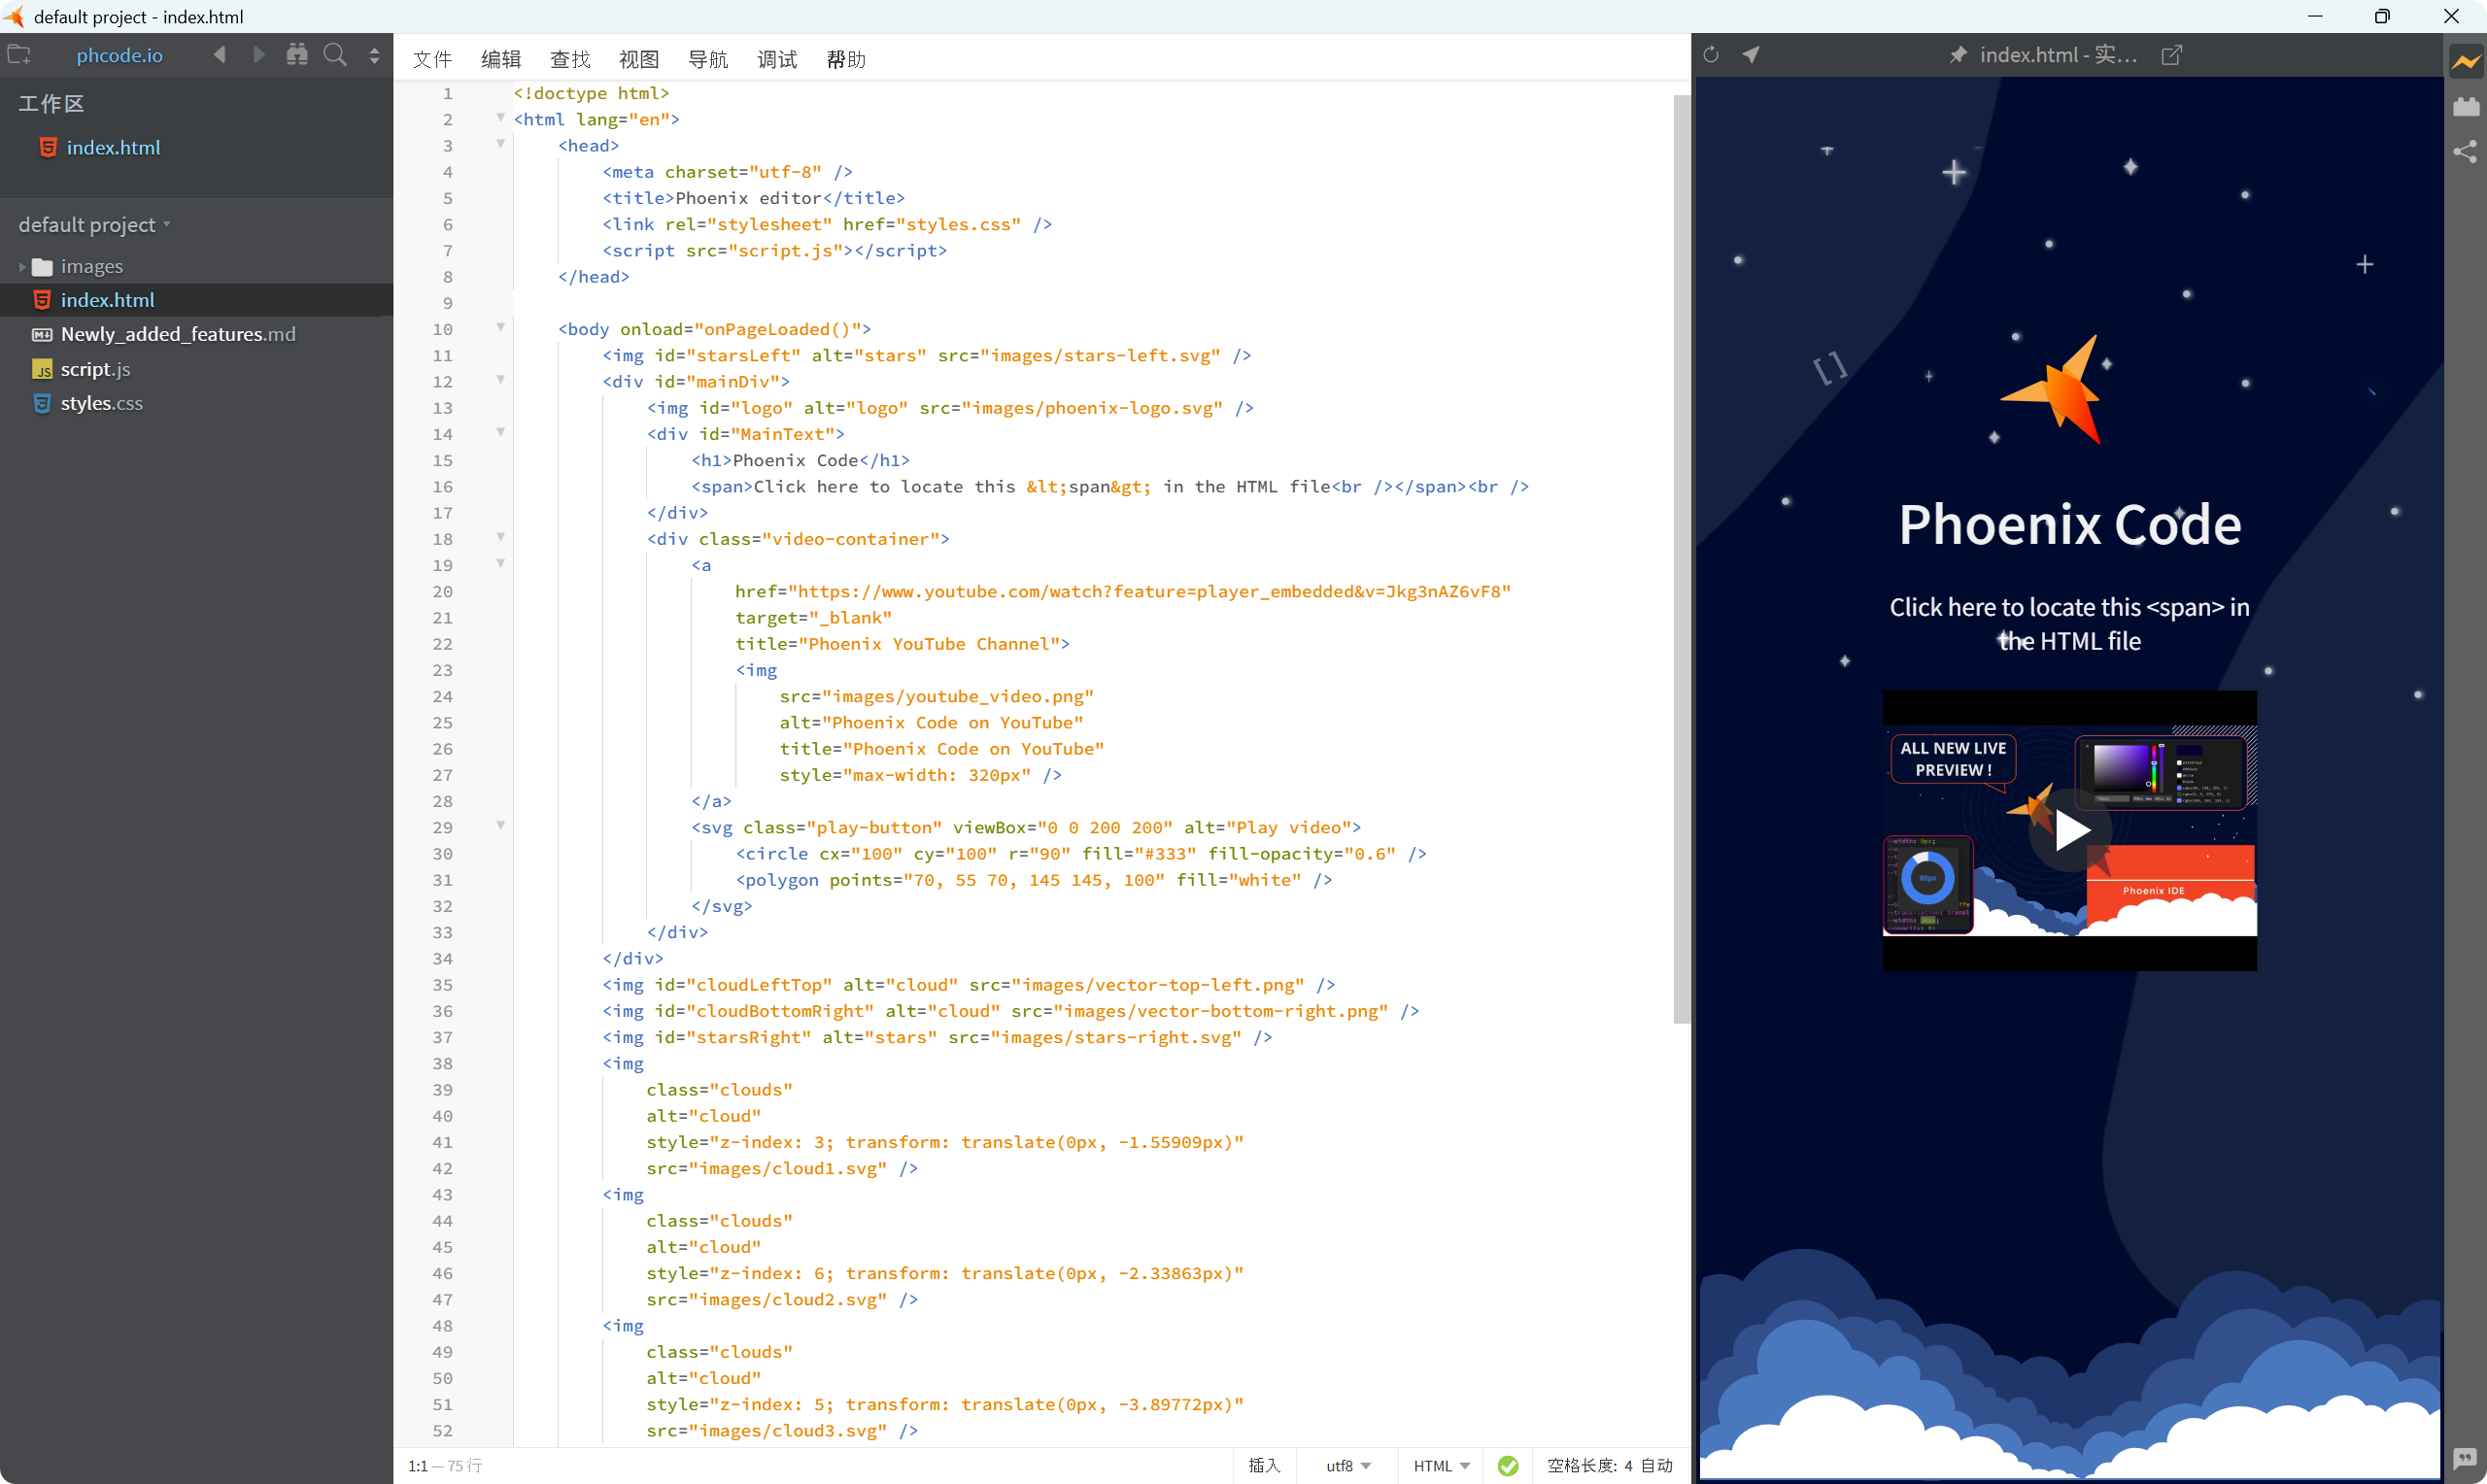Click the play button on video preview
This screenshot has height=1484, width=2487.
click(2069, 830)
